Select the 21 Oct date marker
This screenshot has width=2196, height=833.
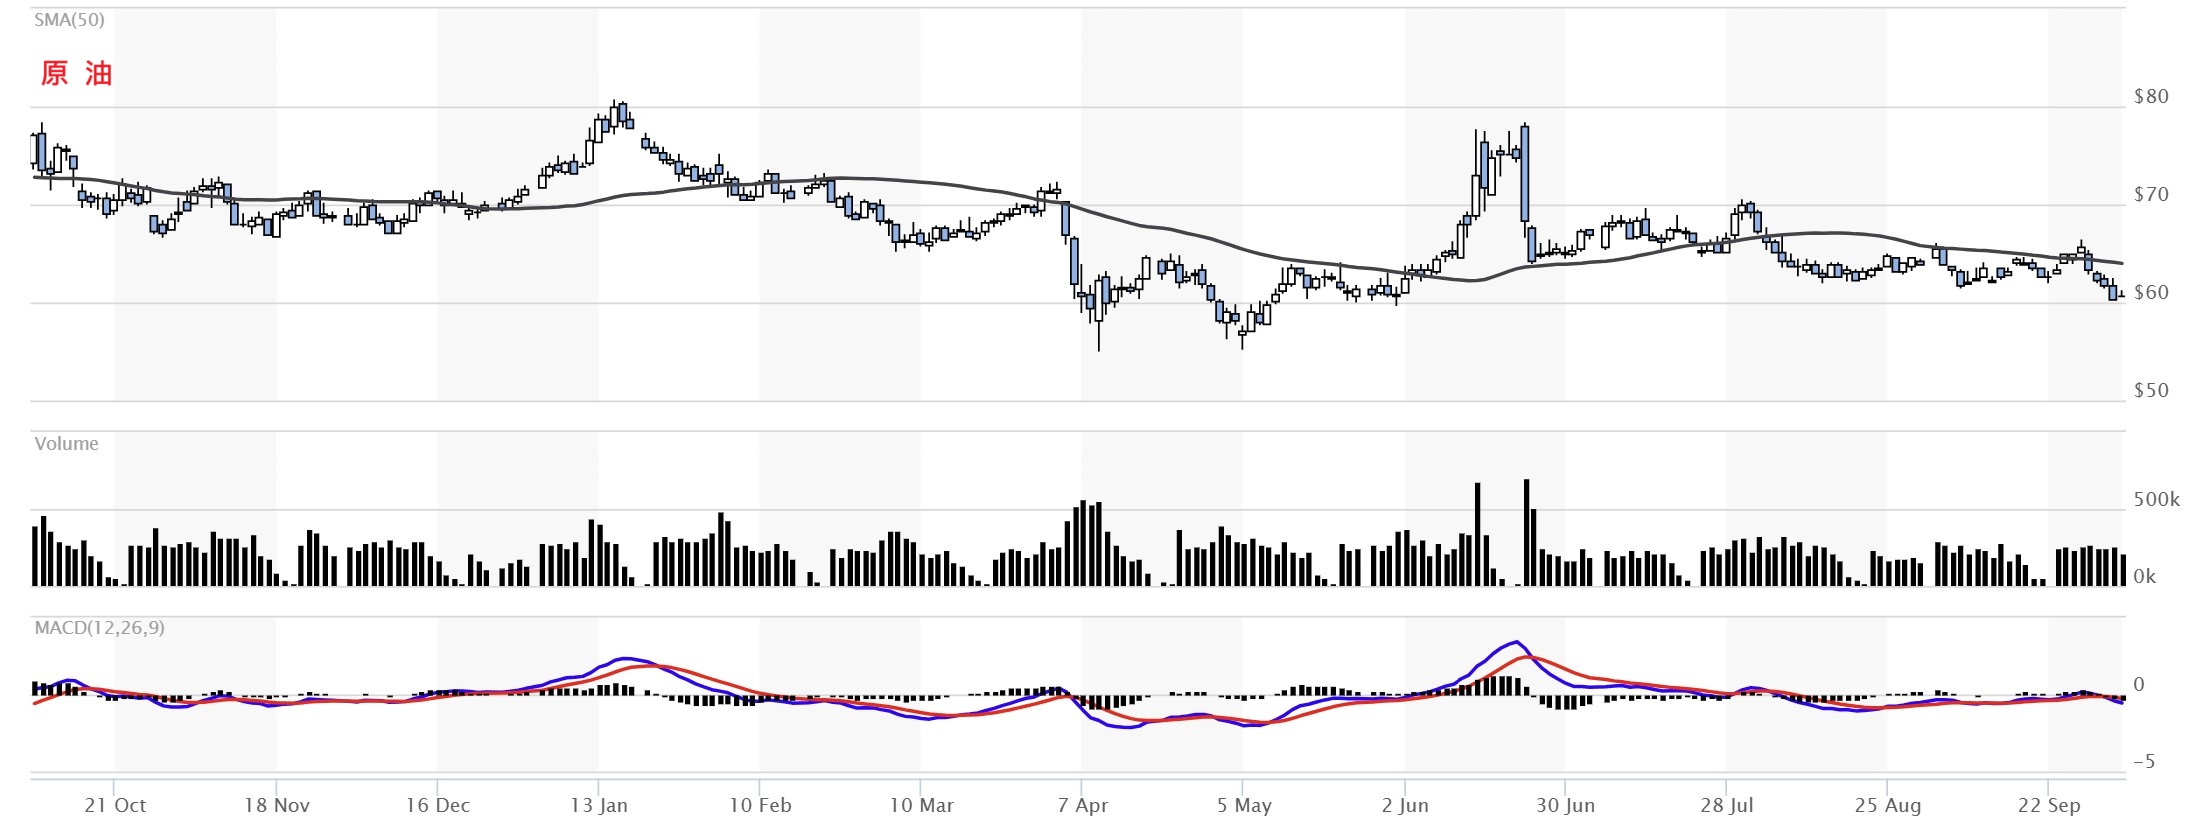(x=115, y=805)
